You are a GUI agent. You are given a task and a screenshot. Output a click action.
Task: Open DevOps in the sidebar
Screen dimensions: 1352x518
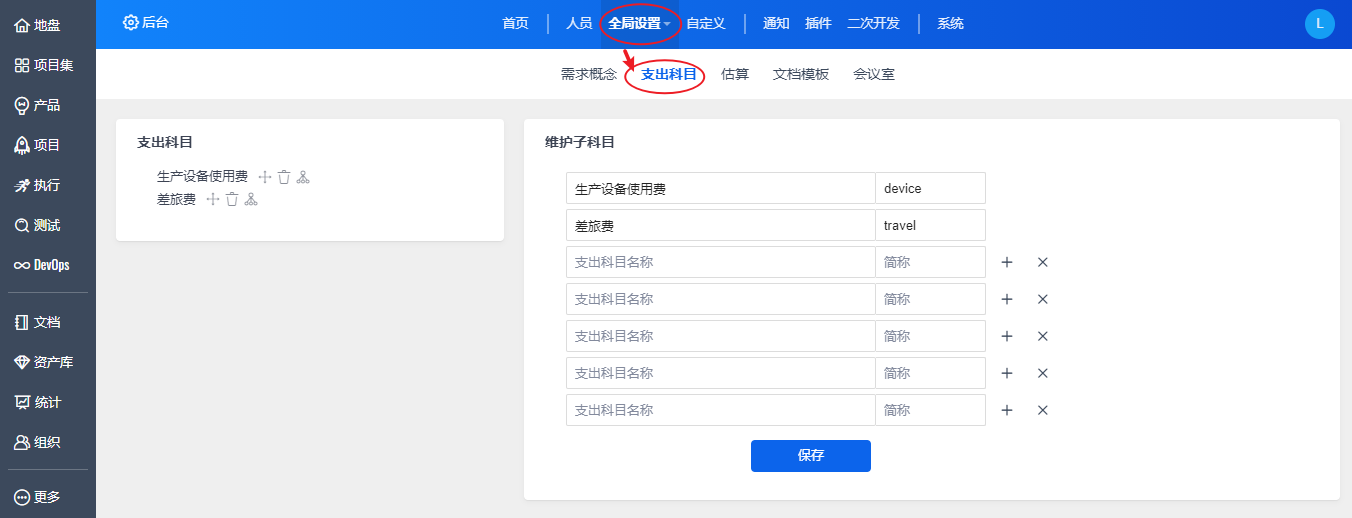(44, 265)
